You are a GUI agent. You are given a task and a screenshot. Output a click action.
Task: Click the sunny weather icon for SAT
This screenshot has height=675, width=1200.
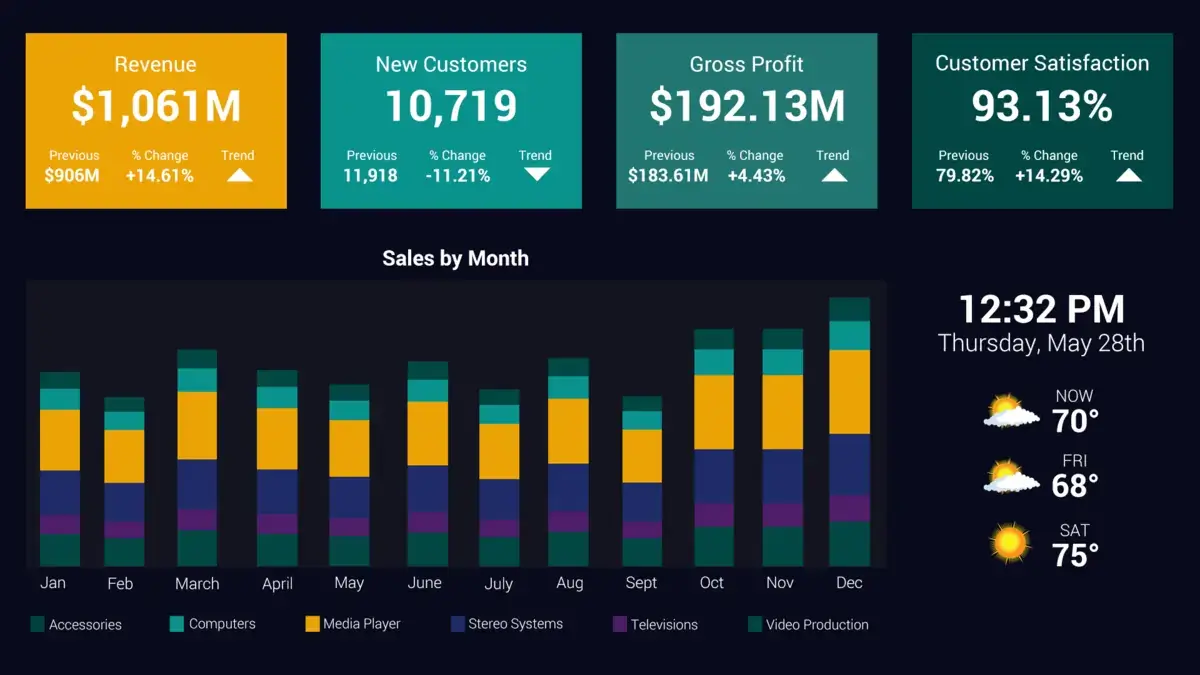point(1010,545)
